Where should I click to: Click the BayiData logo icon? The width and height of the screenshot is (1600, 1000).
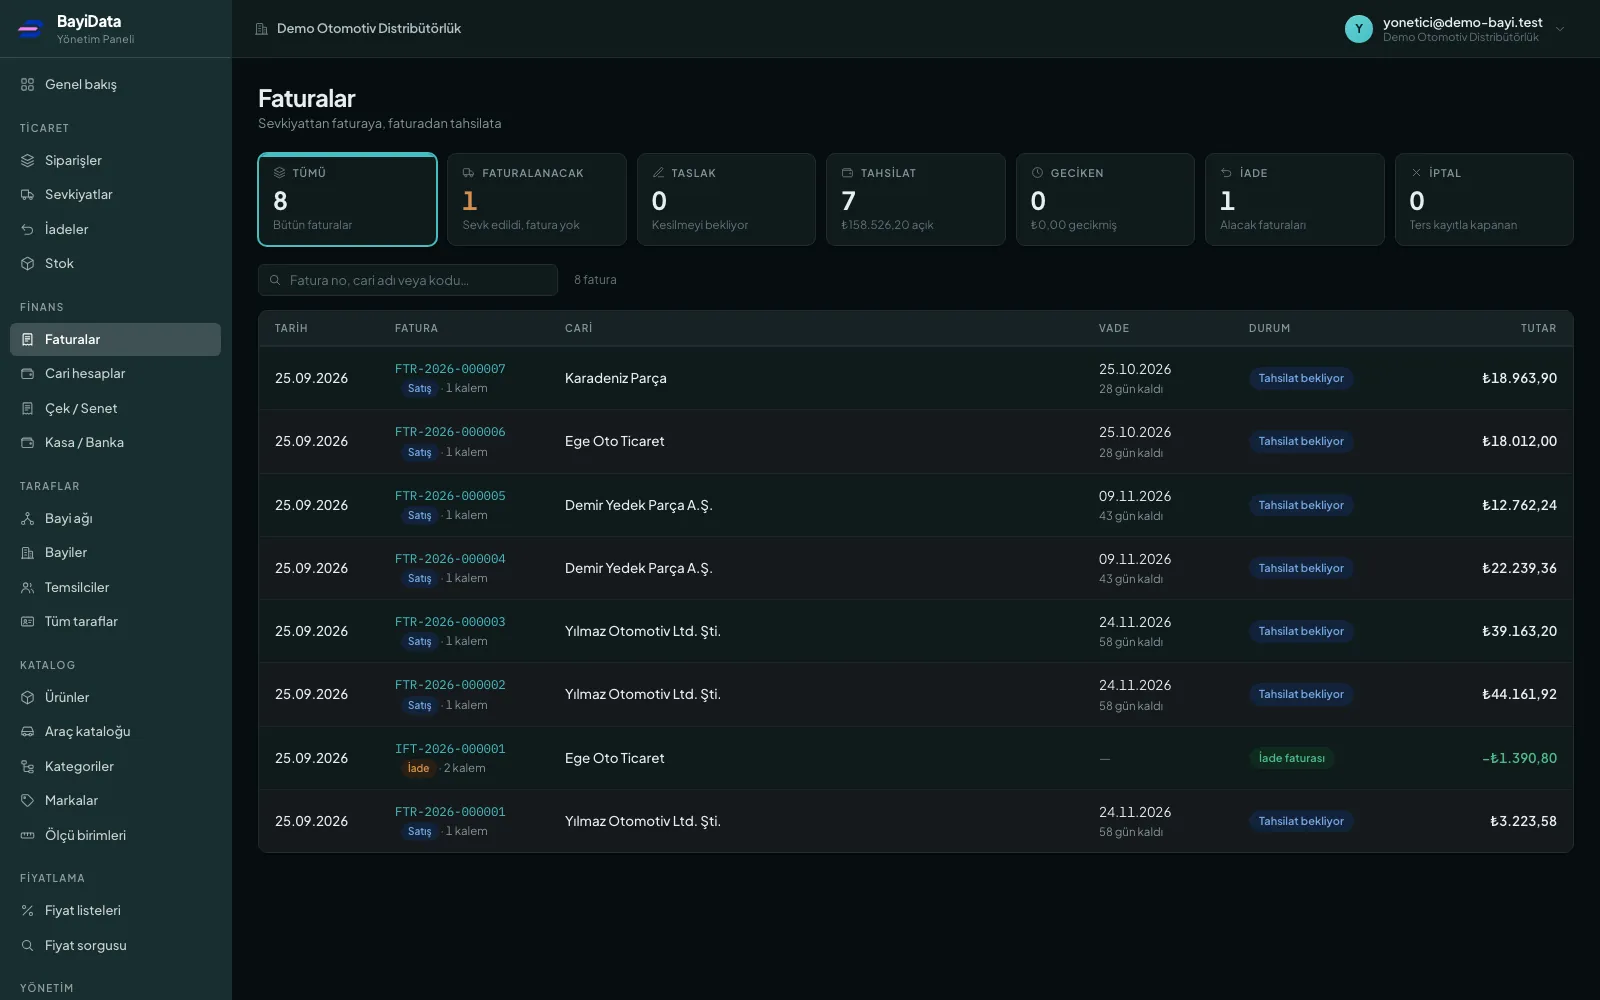30,29
